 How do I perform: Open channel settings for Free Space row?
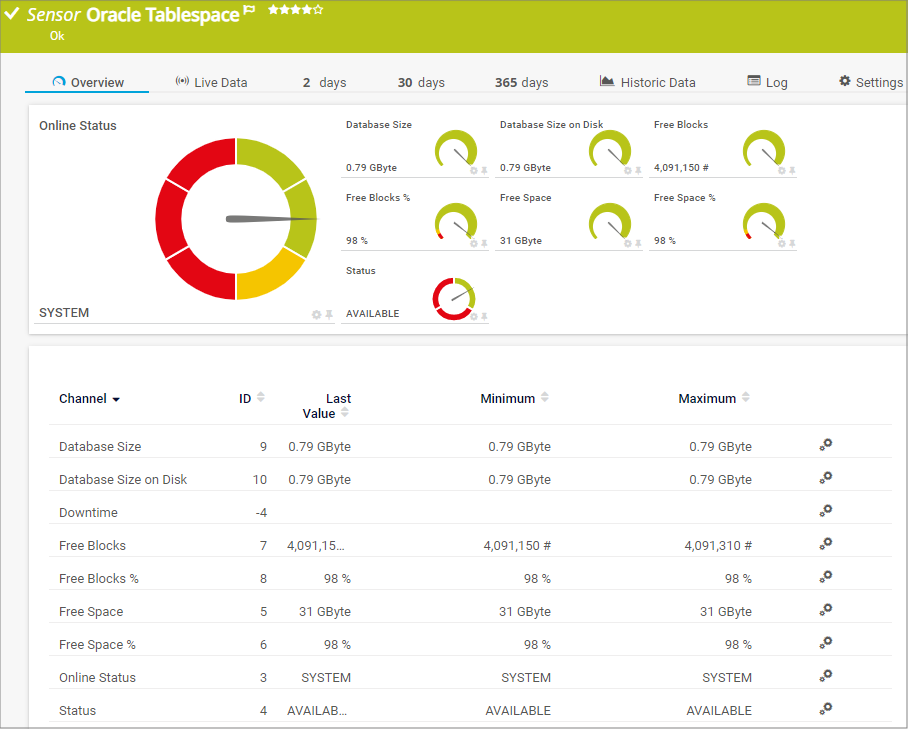click(x=825, y=610)
